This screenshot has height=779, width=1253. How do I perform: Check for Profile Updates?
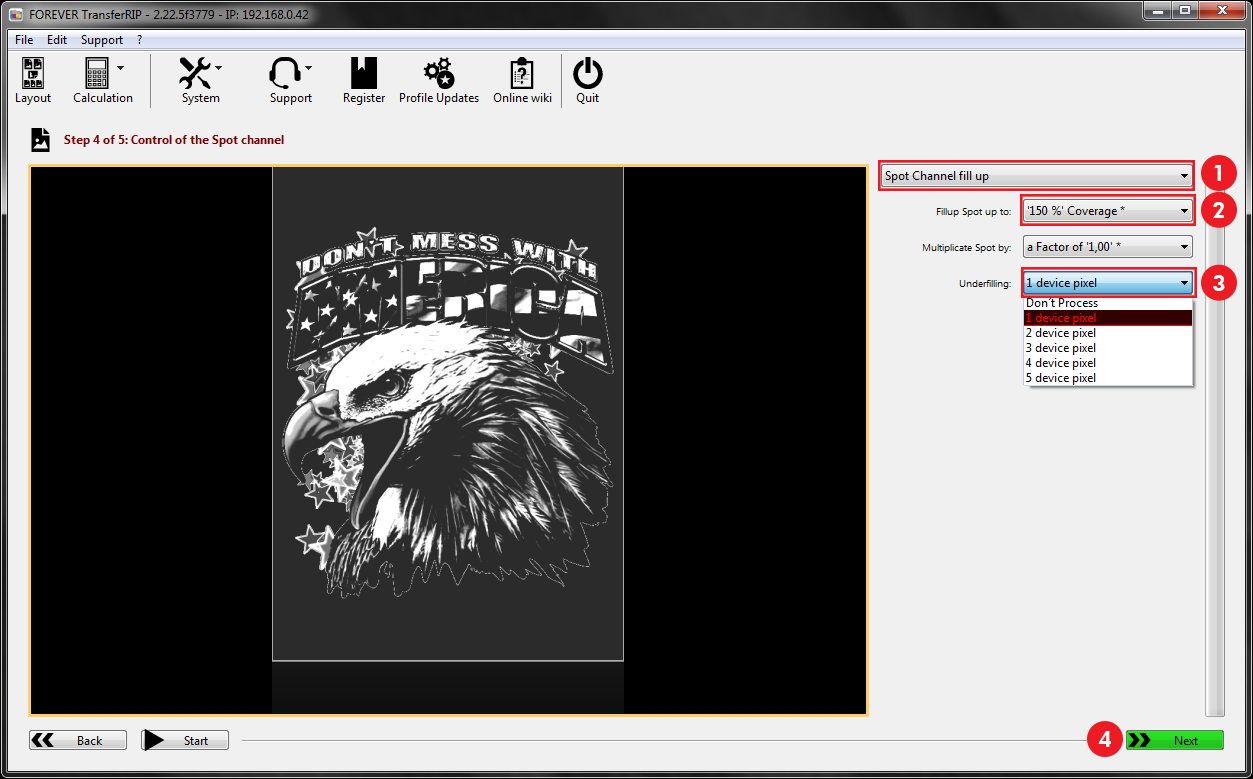(x=439, y=79)
